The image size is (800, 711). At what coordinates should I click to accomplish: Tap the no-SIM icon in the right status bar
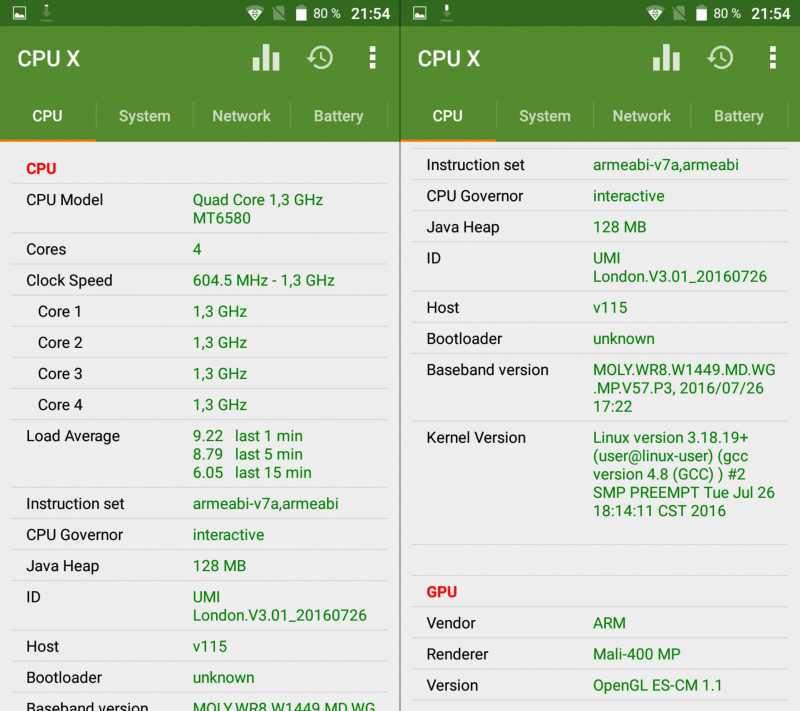coord(679,13)
